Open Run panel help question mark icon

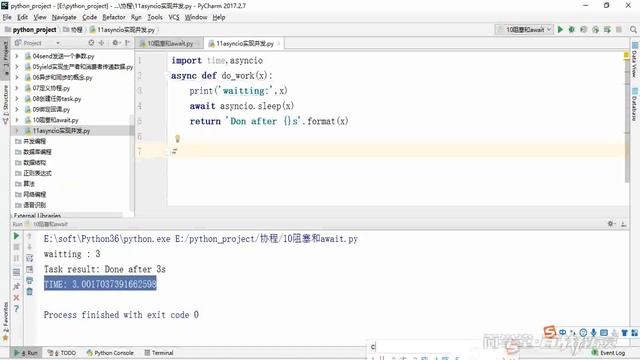16,309
